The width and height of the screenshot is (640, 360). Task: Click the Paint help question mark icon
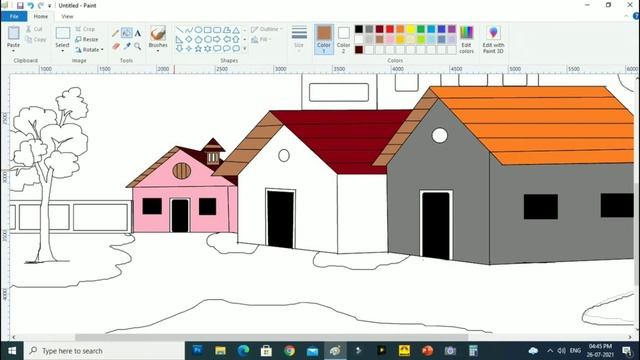636,16
